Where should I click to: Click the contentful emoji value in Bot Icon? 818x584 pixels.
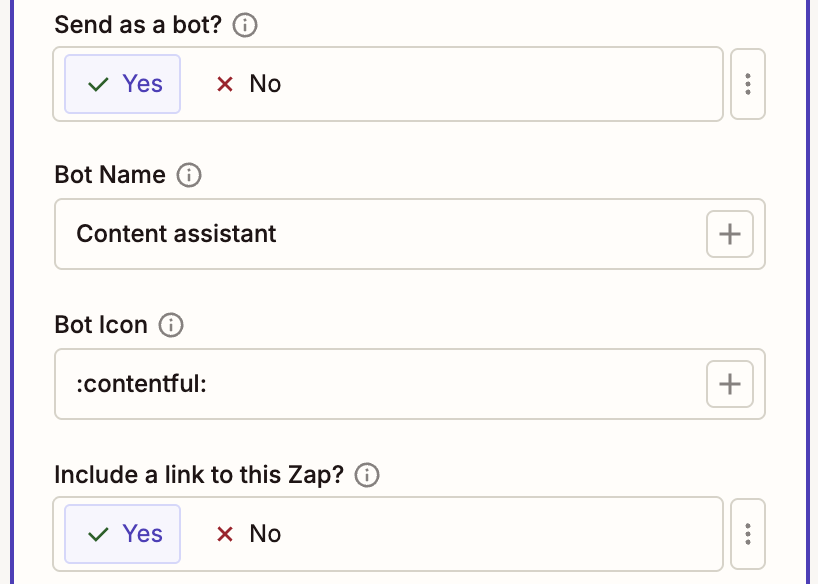(141, 383)
